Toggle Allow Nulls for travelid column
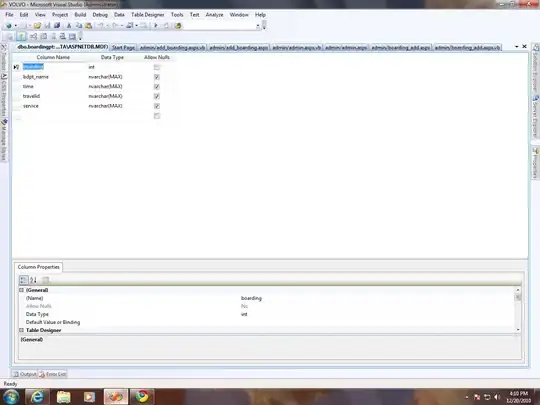The image size is (540, 405). pos(157,96)
